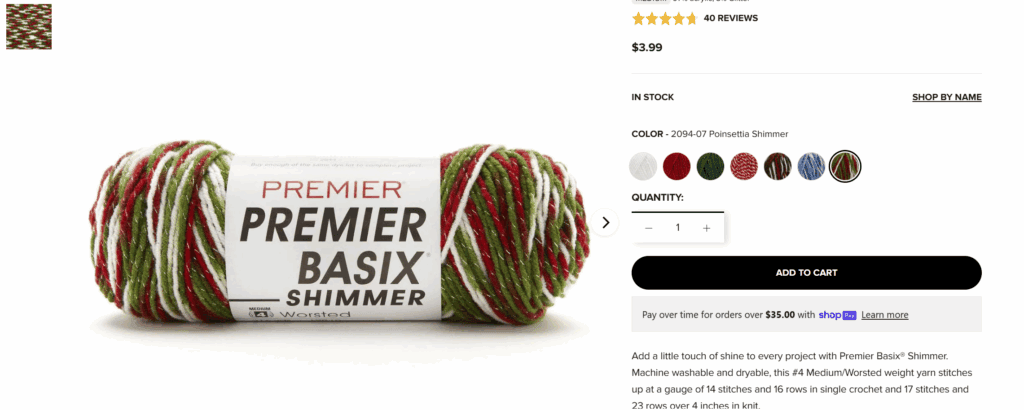1024x410 pixels.
Task: Click the quantity number field
Action: (x=677, y=228)
